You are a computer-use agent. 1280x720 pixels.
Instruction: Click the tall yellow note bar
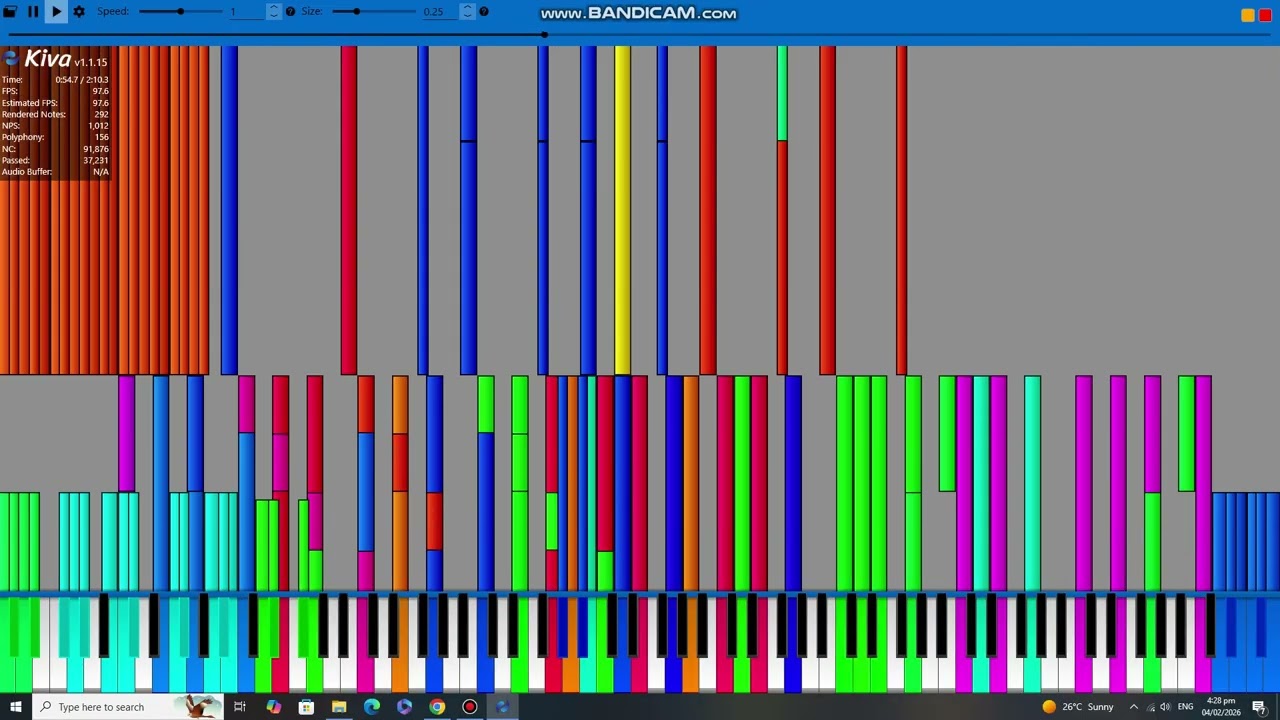coord(622,210)
